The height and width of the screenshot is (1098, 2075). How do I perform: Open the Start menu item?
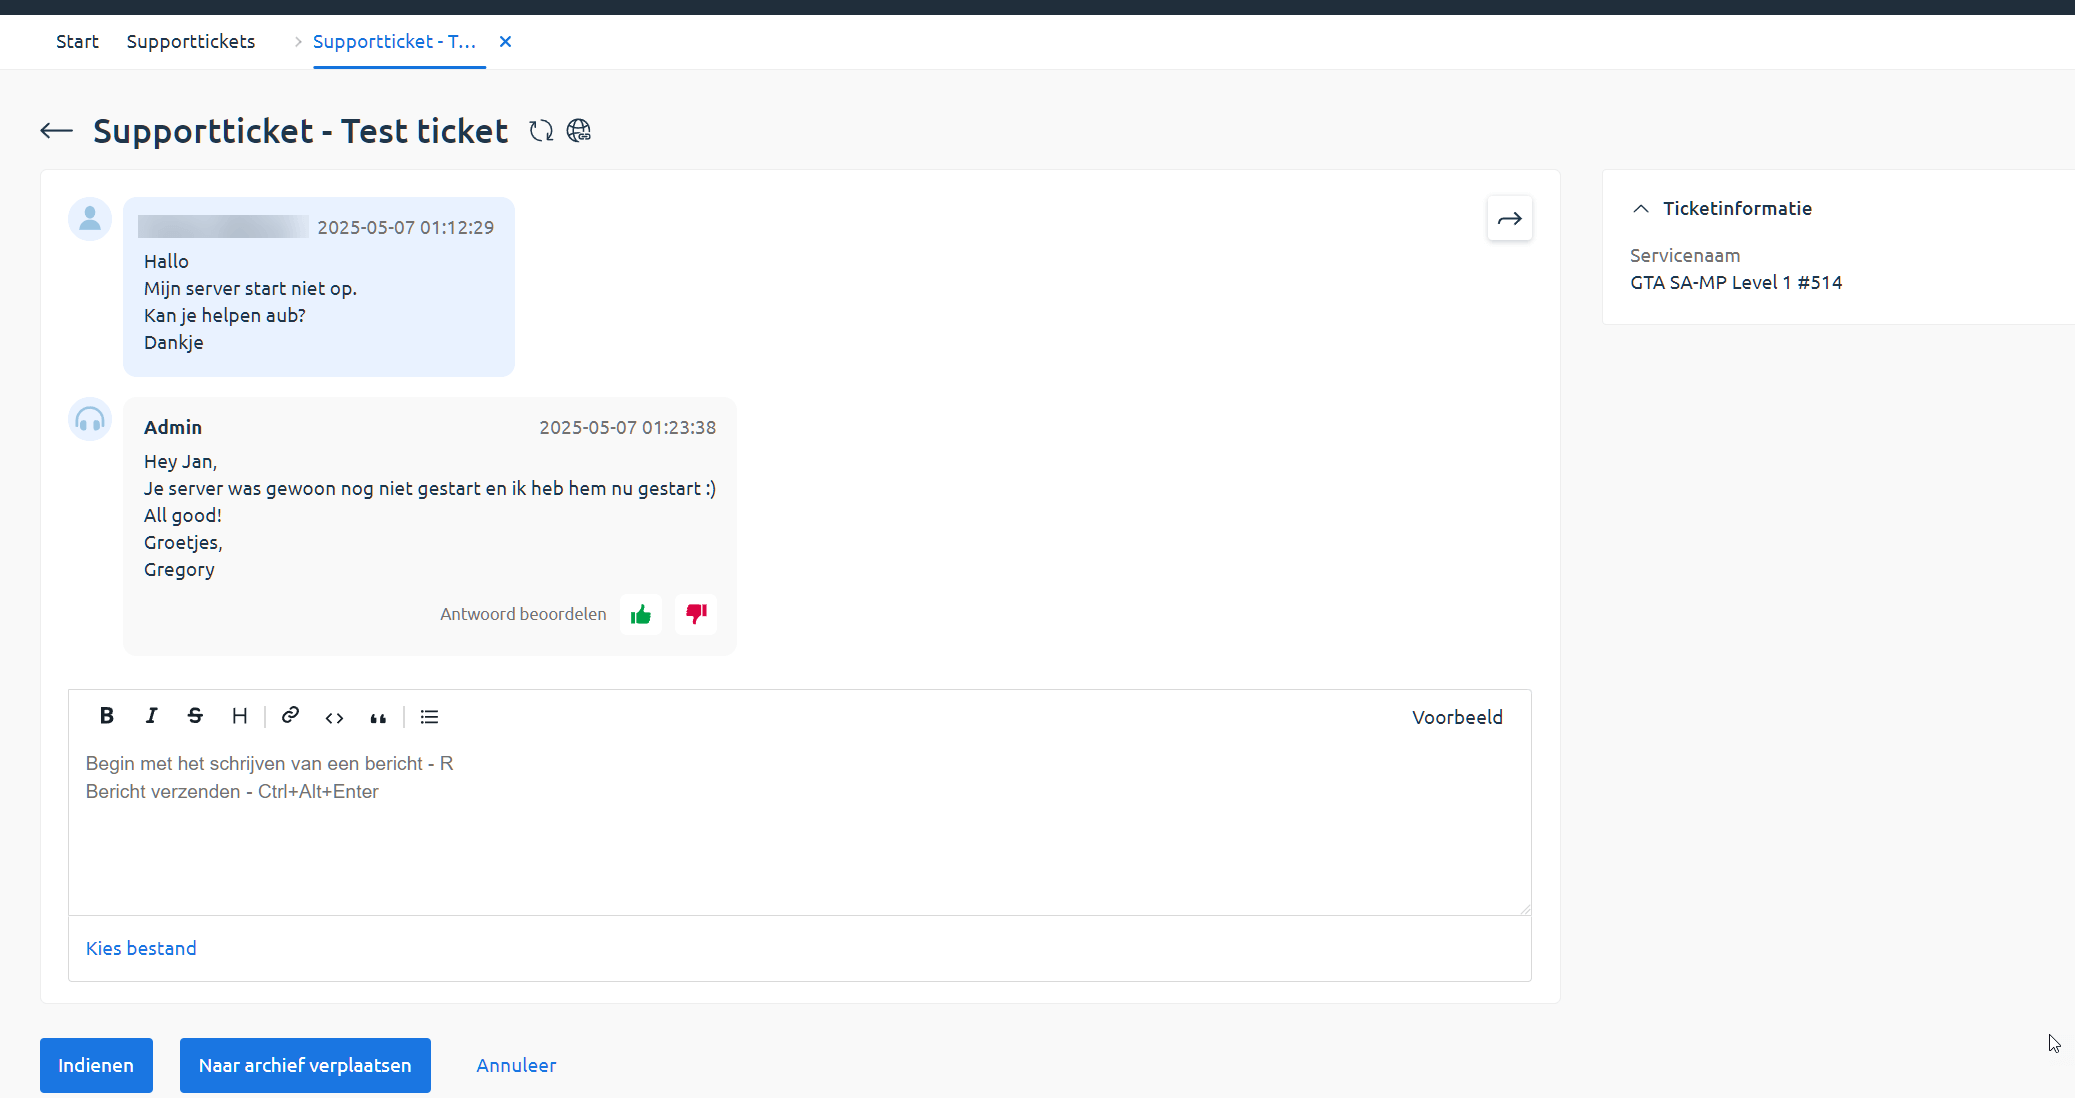77,41
